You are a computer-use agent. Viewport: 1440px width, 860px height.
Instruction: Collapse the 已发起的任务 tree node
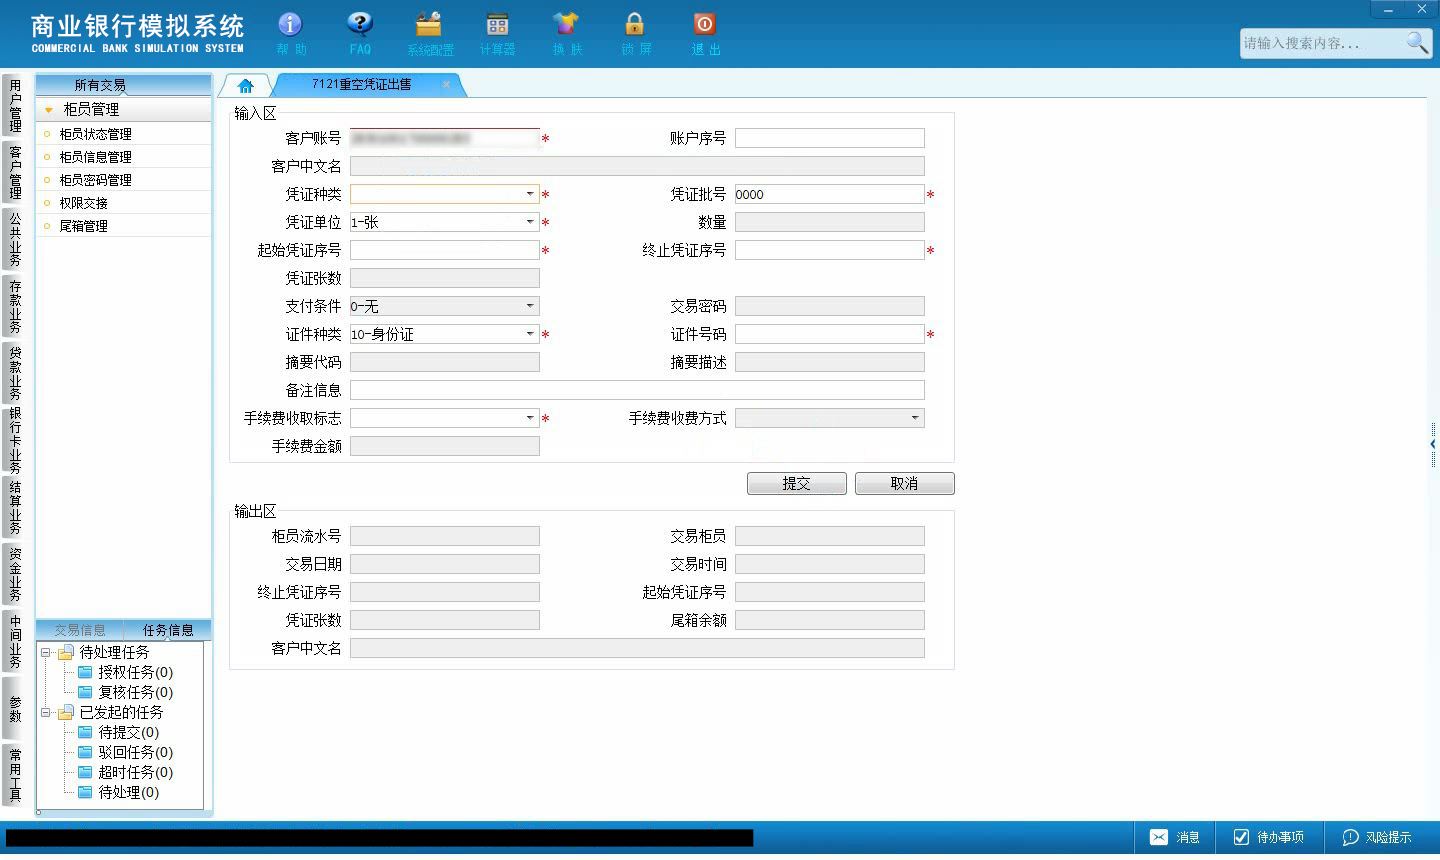(x=45, y=712)
